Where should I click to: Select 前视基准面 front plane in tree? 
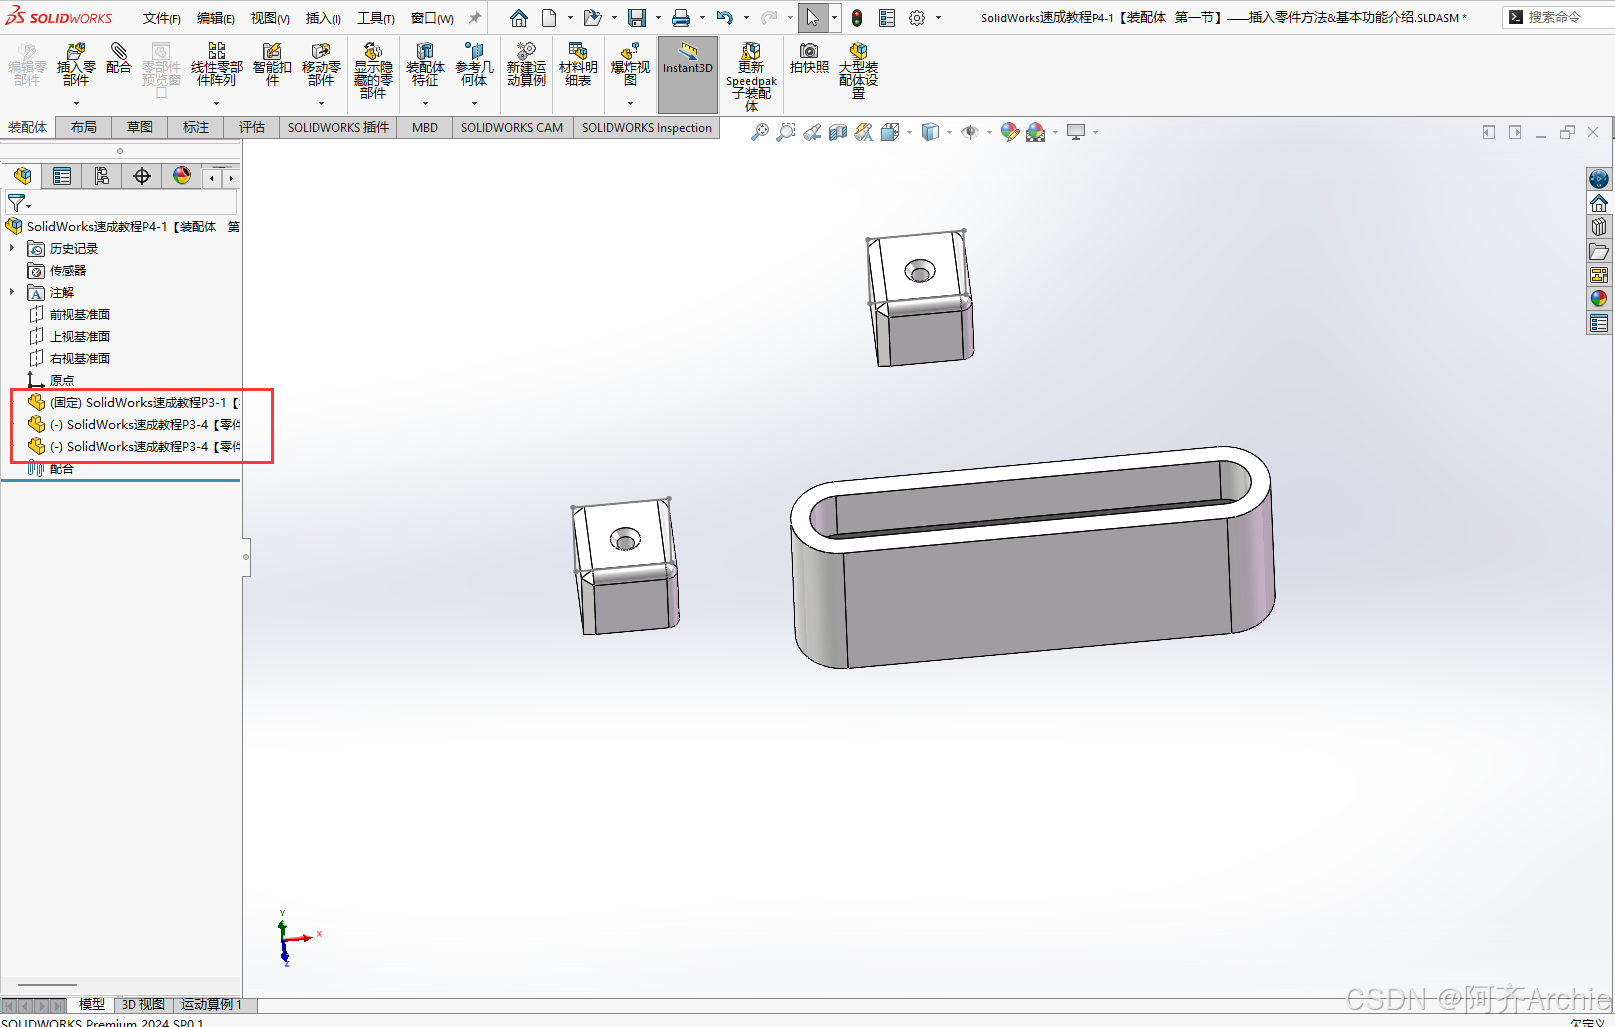coord(69,314)
